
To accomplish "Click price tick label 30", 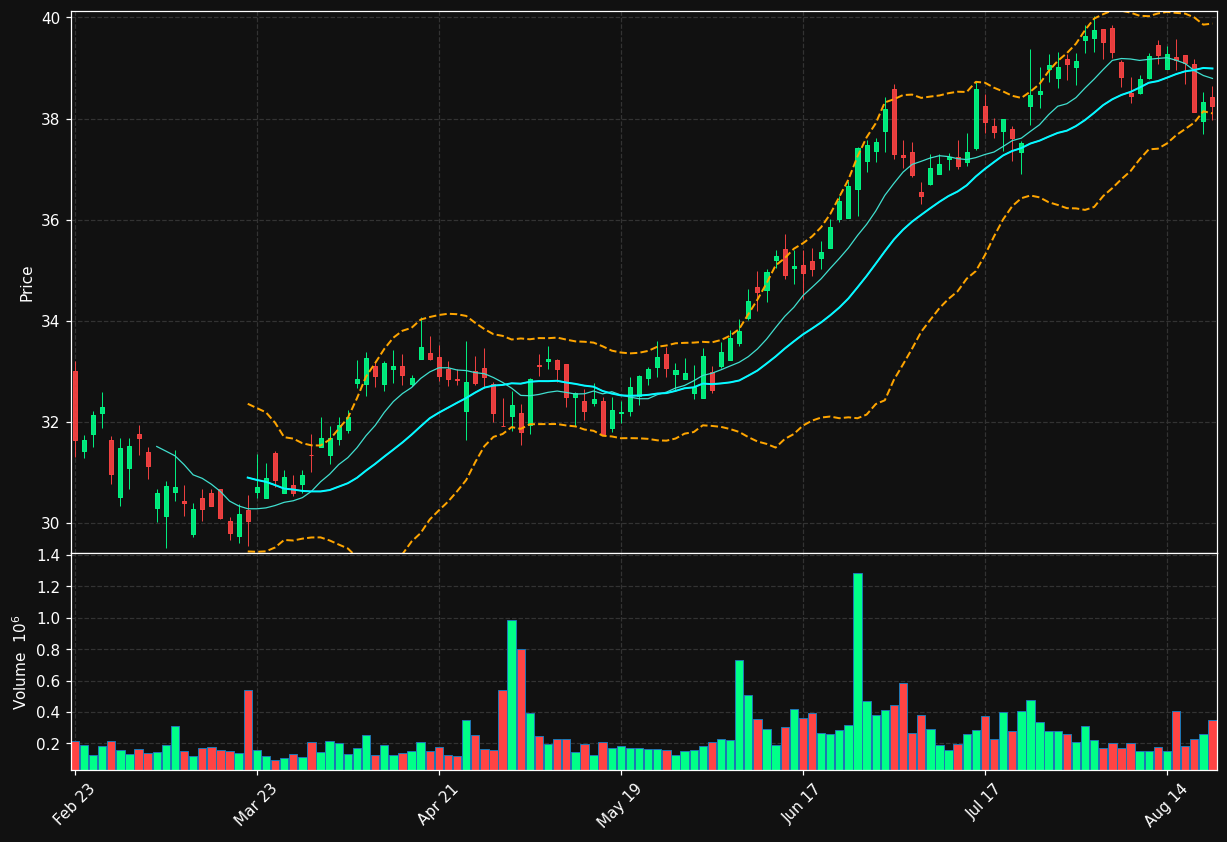I will coord(52,523).
